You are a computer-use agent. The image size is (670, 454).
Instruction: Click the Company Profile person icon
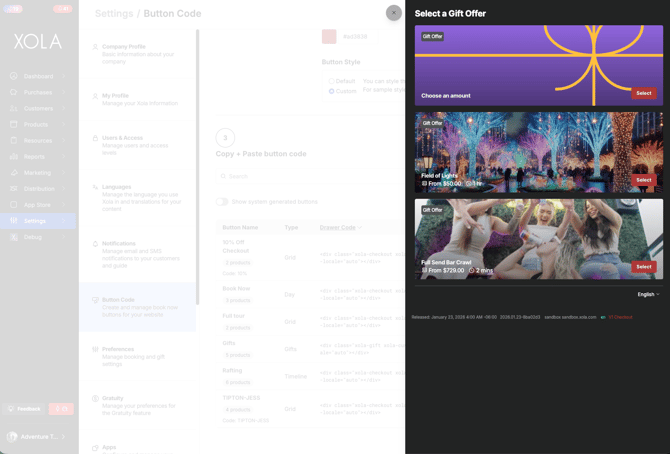[x=95, y=47]
